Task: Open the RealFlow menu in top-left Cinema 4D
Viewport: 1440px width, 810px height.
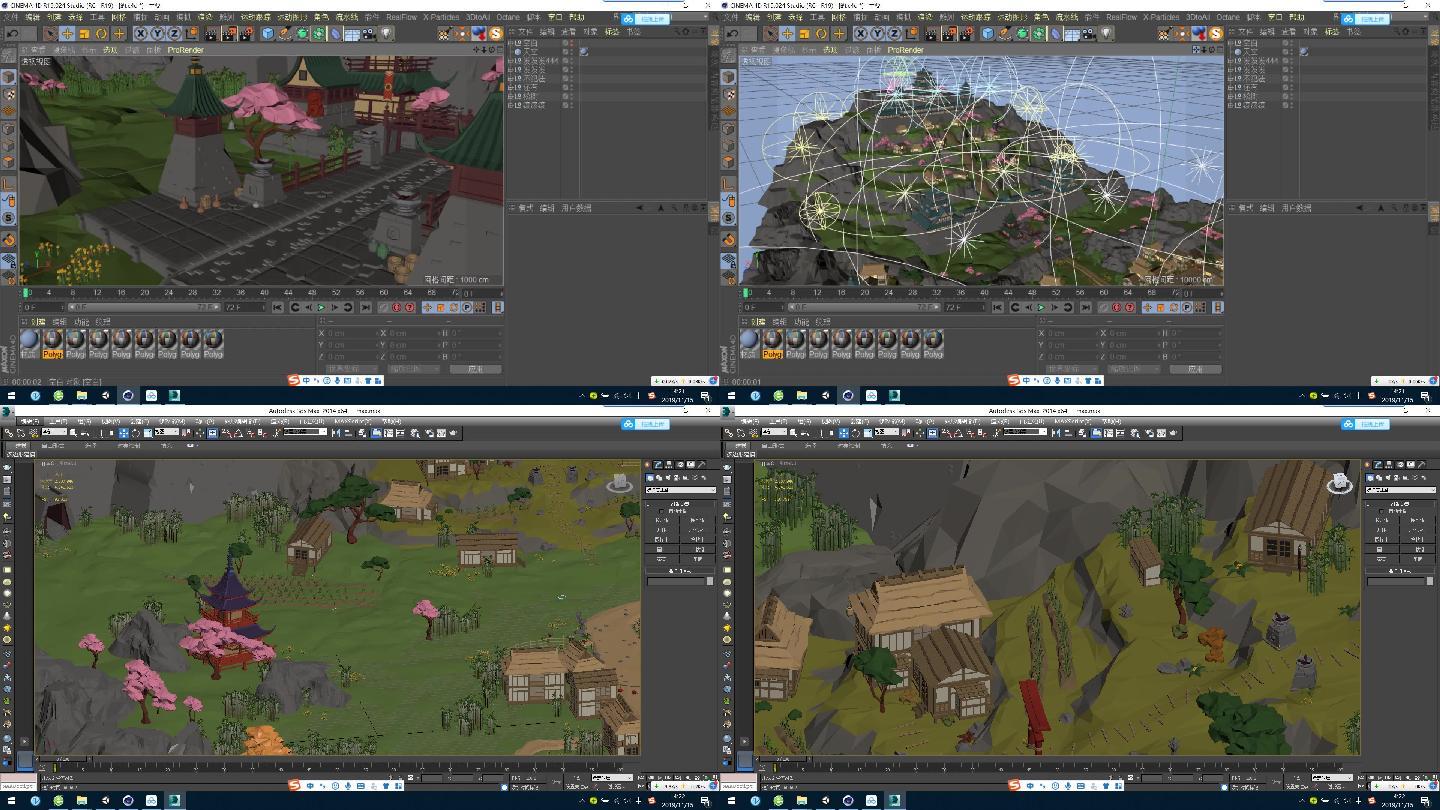Action: pos(401,17)
